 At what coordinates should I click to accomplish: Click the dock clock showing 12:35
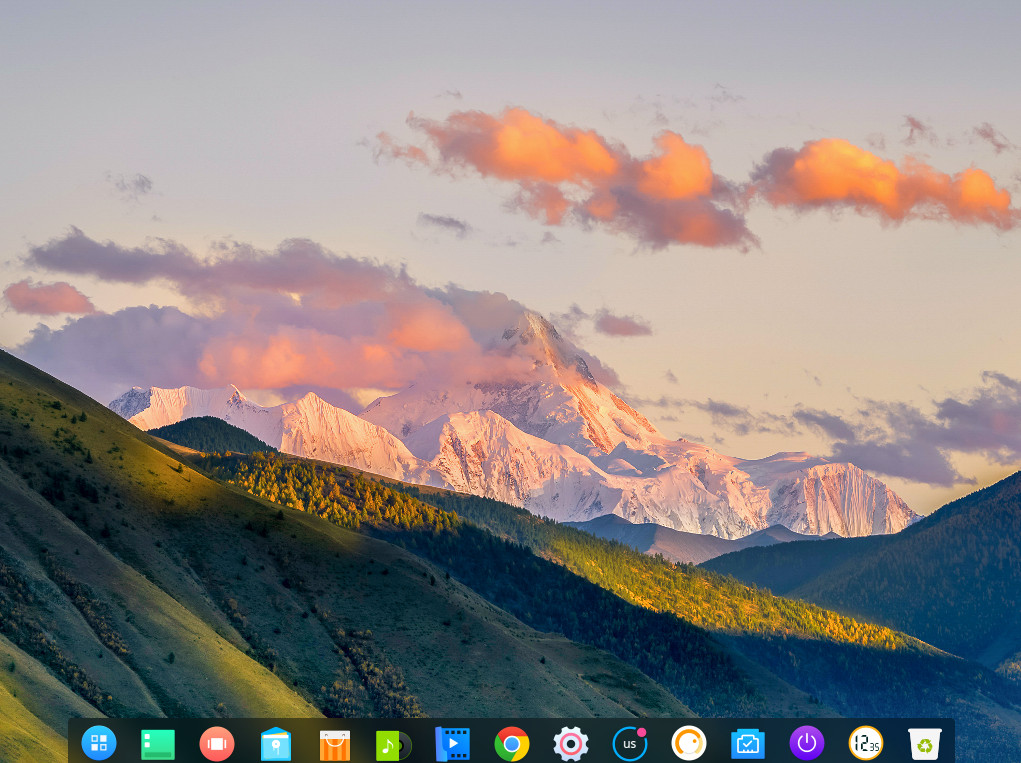pyautogui.click(x=866, y=743)
